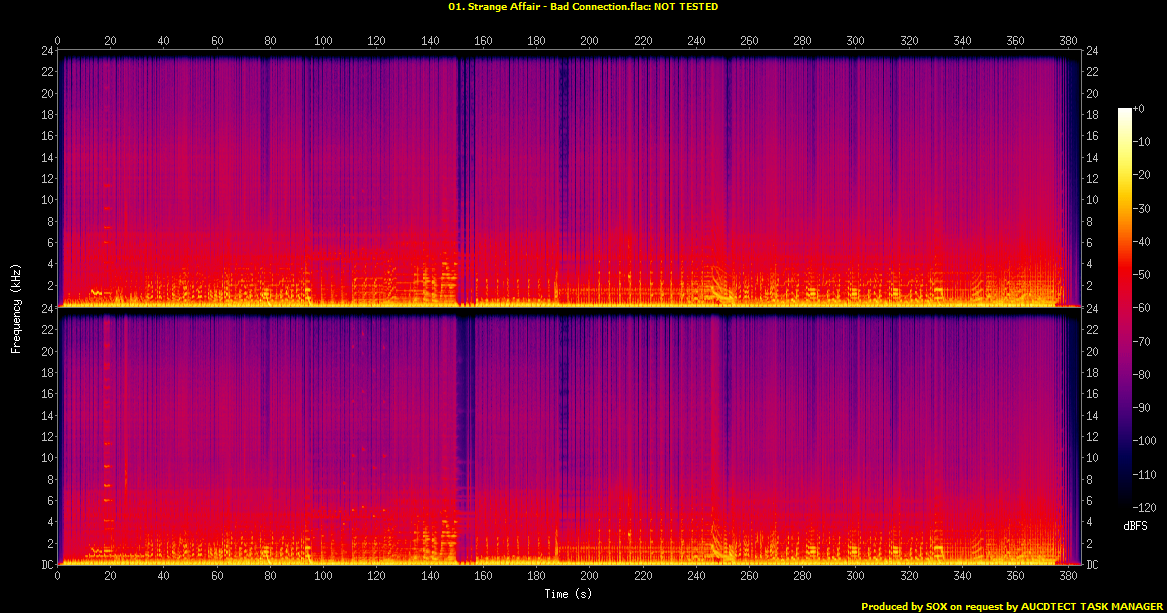Click the title '01. Strange Affair - Bad Connection.flac: NOT TESTED'

coord(583,7)
